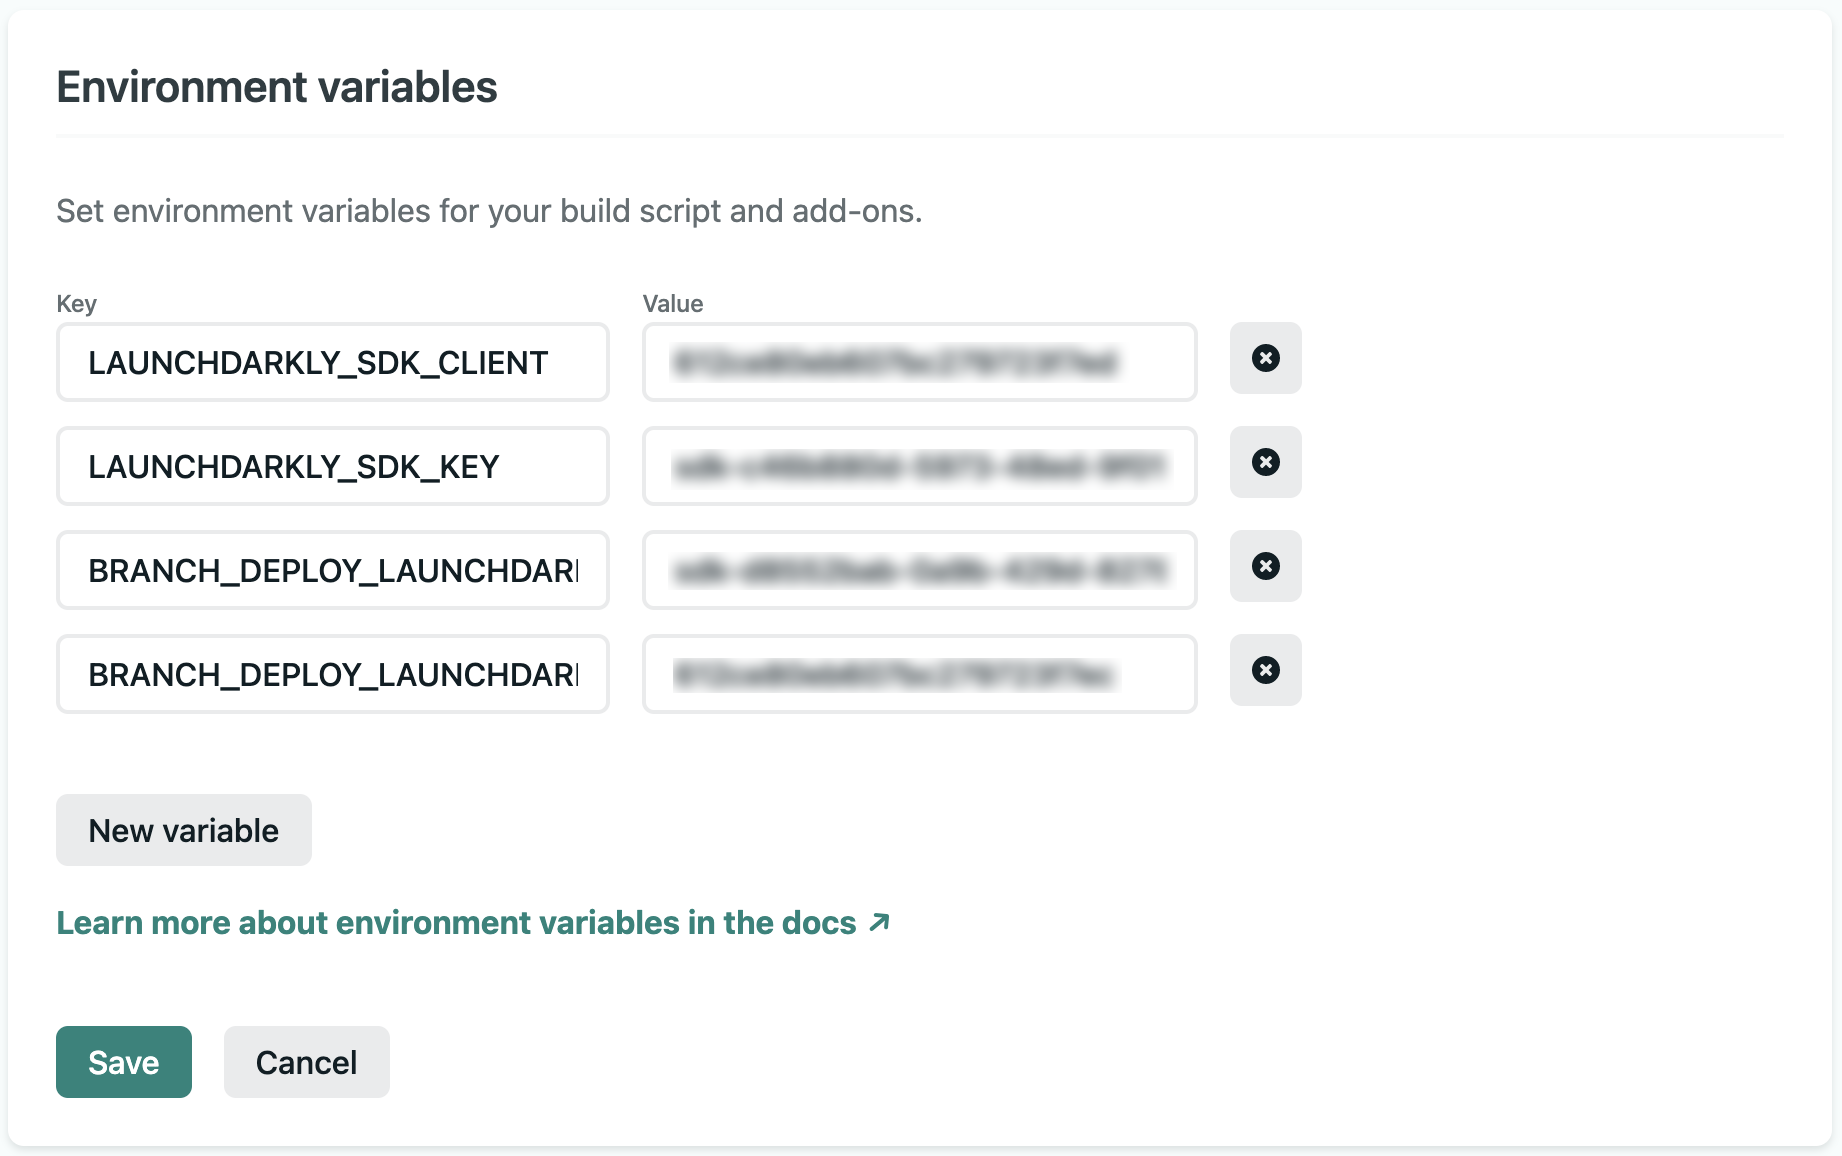Open the environment variables documentation link

(x=455, y=922)
